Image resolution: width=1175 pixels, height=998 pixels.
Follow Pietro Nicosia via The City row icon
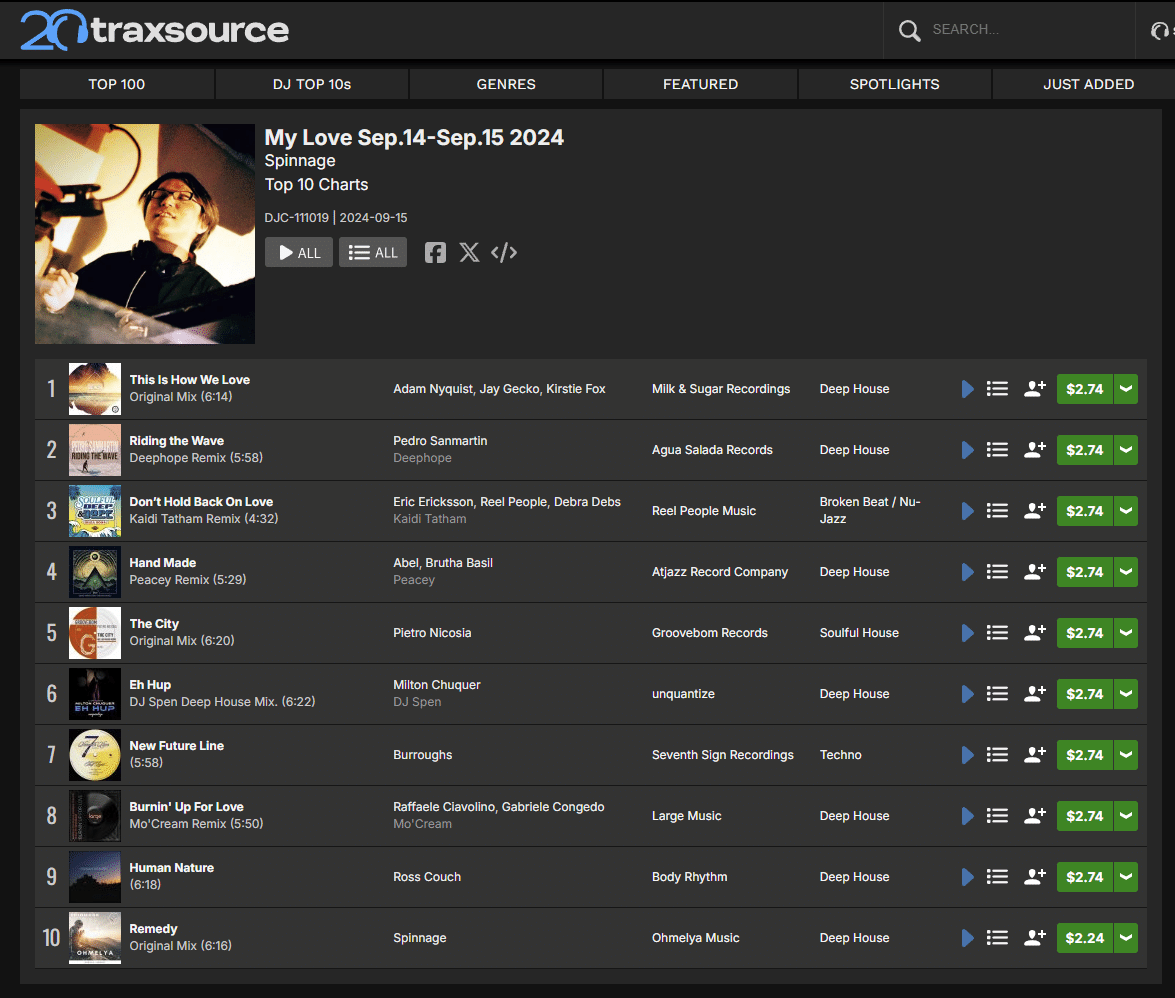(1035, 632)
